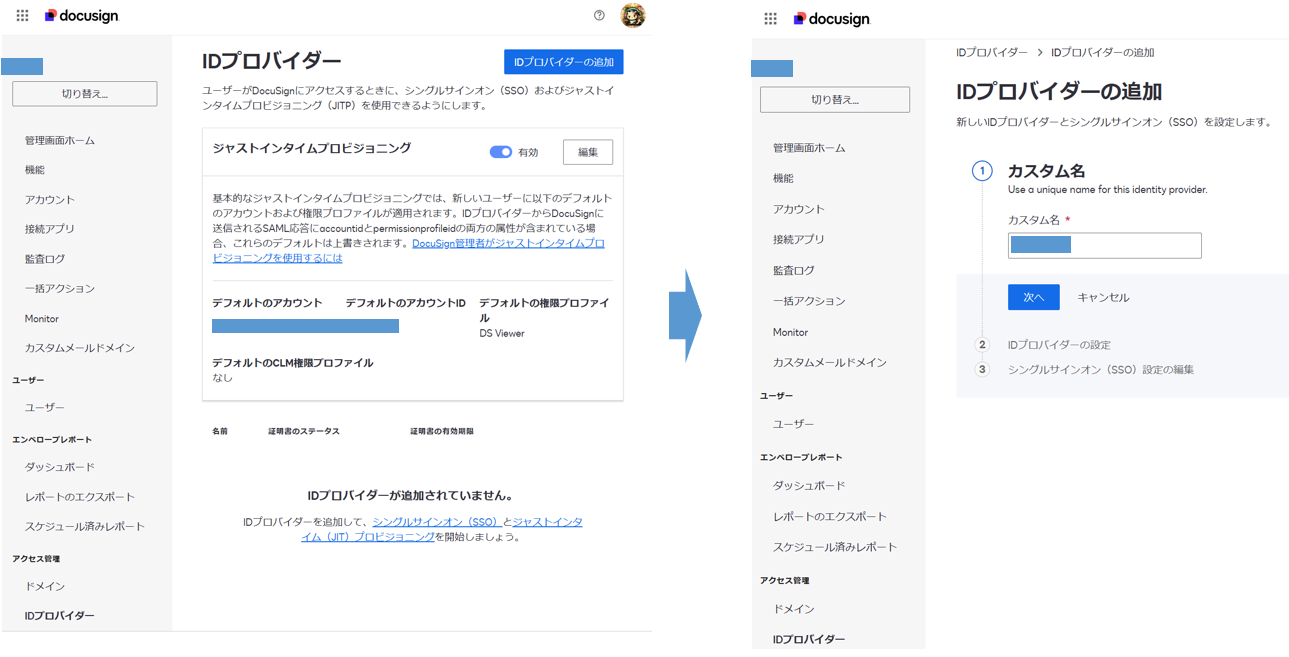Click step 1 カスタム名 heading

[x=1046, y=171]
